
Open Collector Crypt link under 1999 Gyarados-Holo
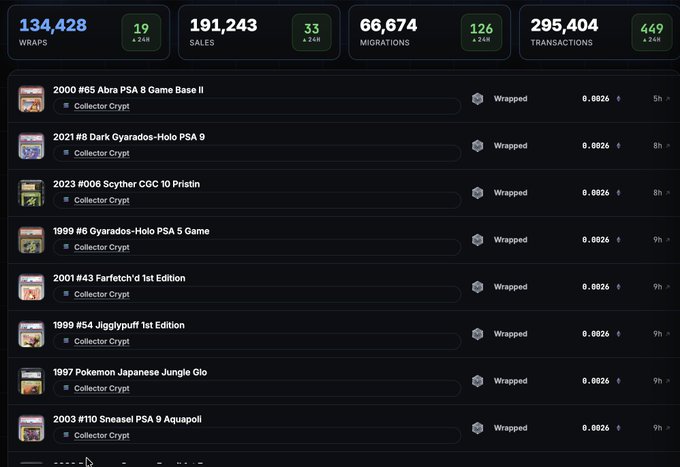pyautogui.click(x=101, y=247)
